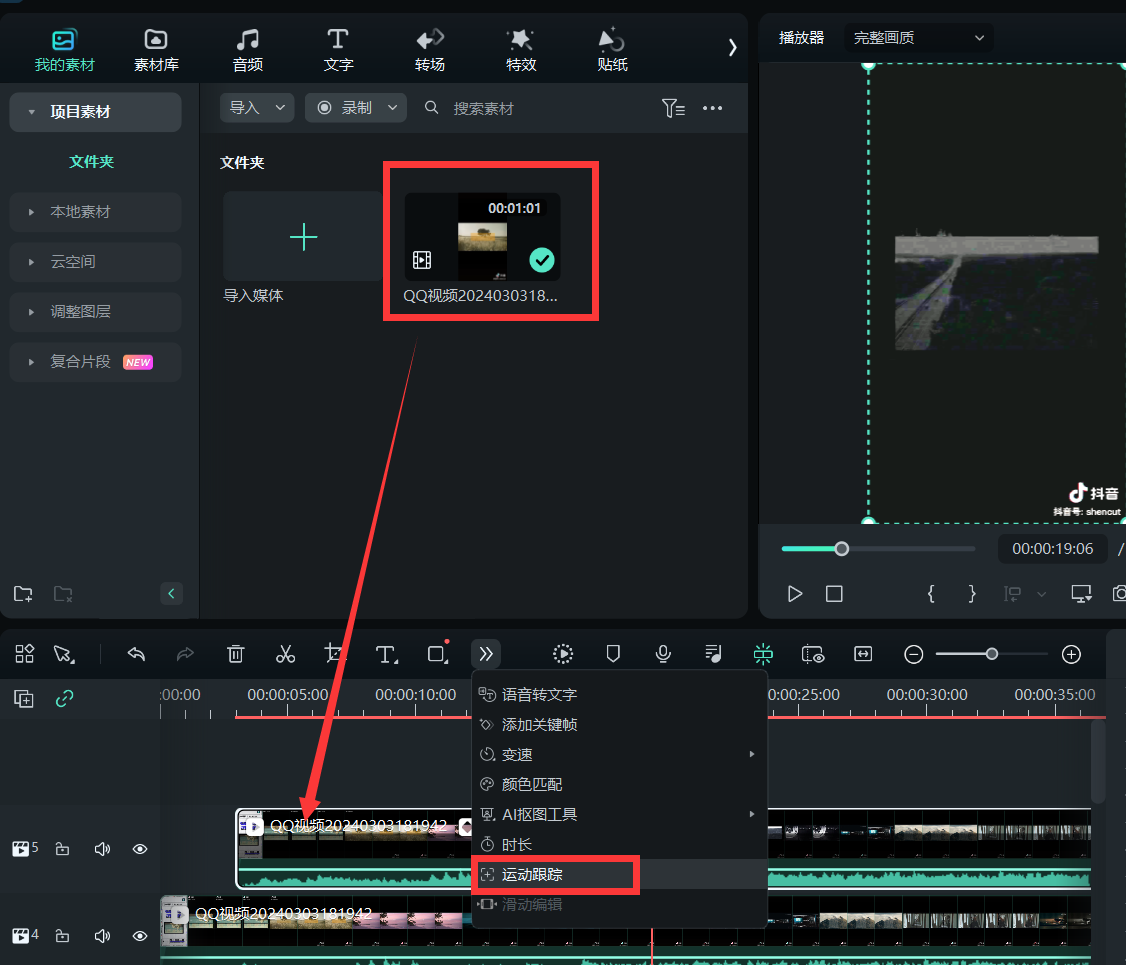Image resolution: width=1126 pixels, height=965 pixels.
Task: Switch to the 转场 transitions tab
Action: (x=430, y=50)
